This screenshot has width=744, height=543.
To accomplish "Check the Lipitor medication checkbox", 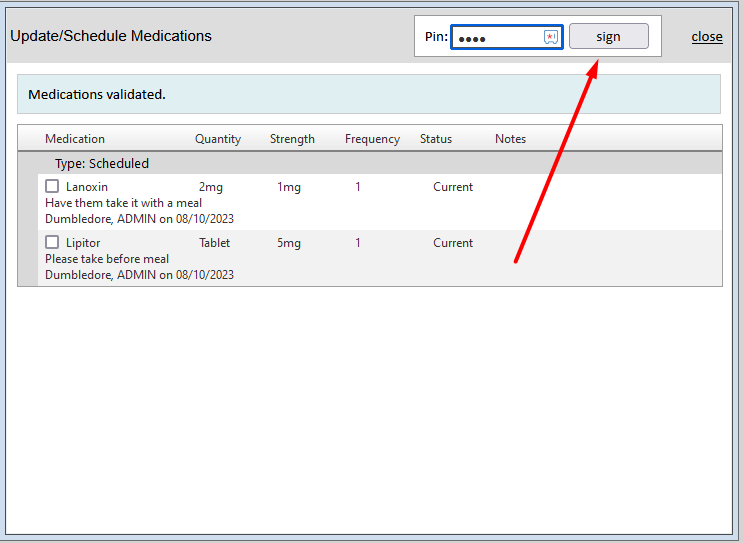I will coord(52,242).
